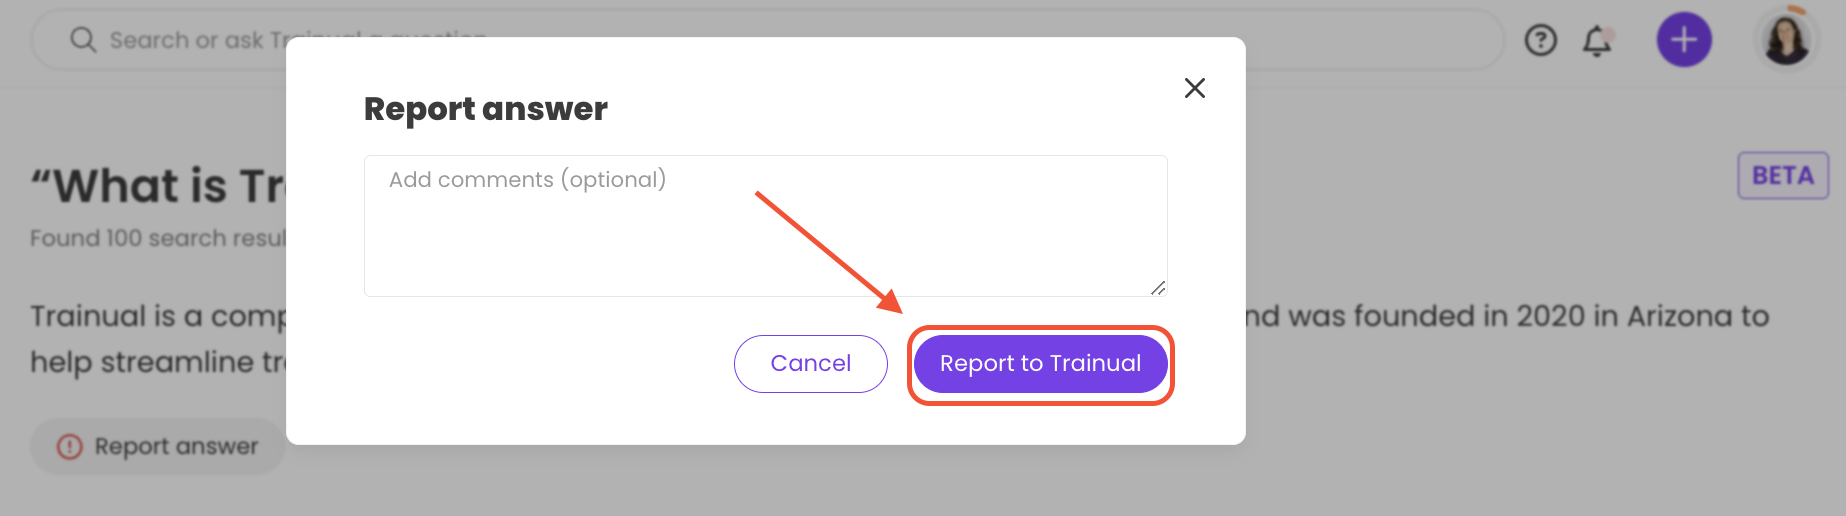Open the help question mark icon
The width and height of the screenshot is (1846, 516).
coord(1540,40)
